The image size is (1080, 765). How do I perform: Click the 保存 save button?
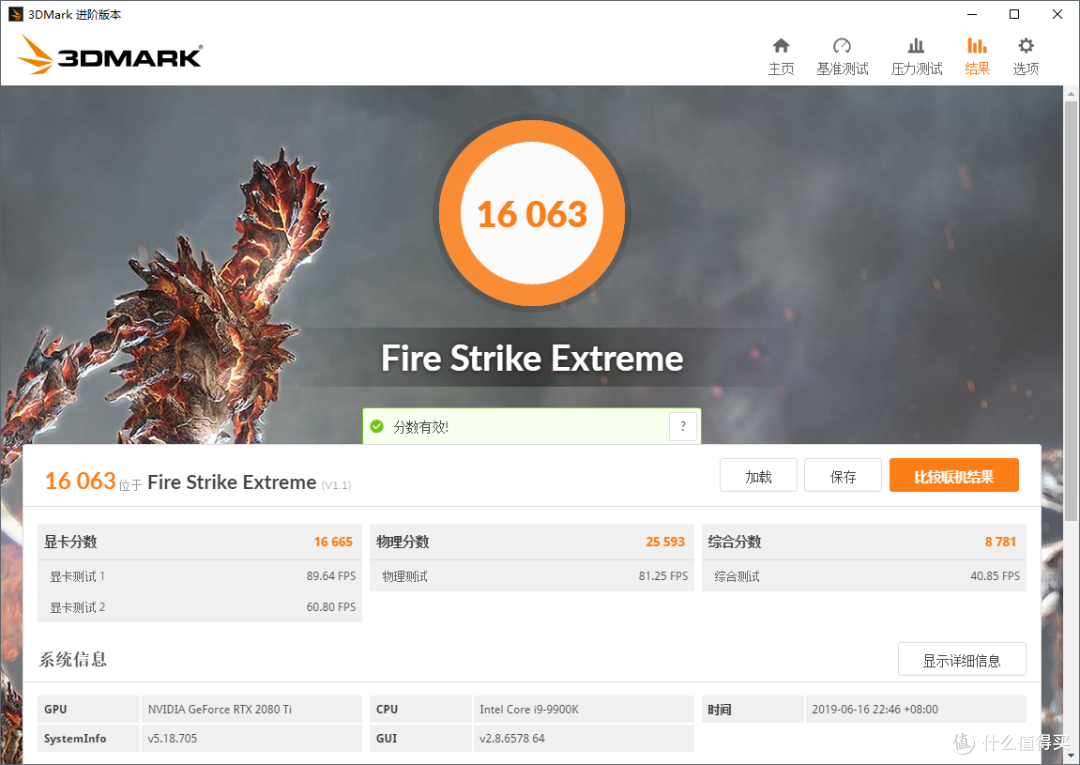tap(843, 476)
